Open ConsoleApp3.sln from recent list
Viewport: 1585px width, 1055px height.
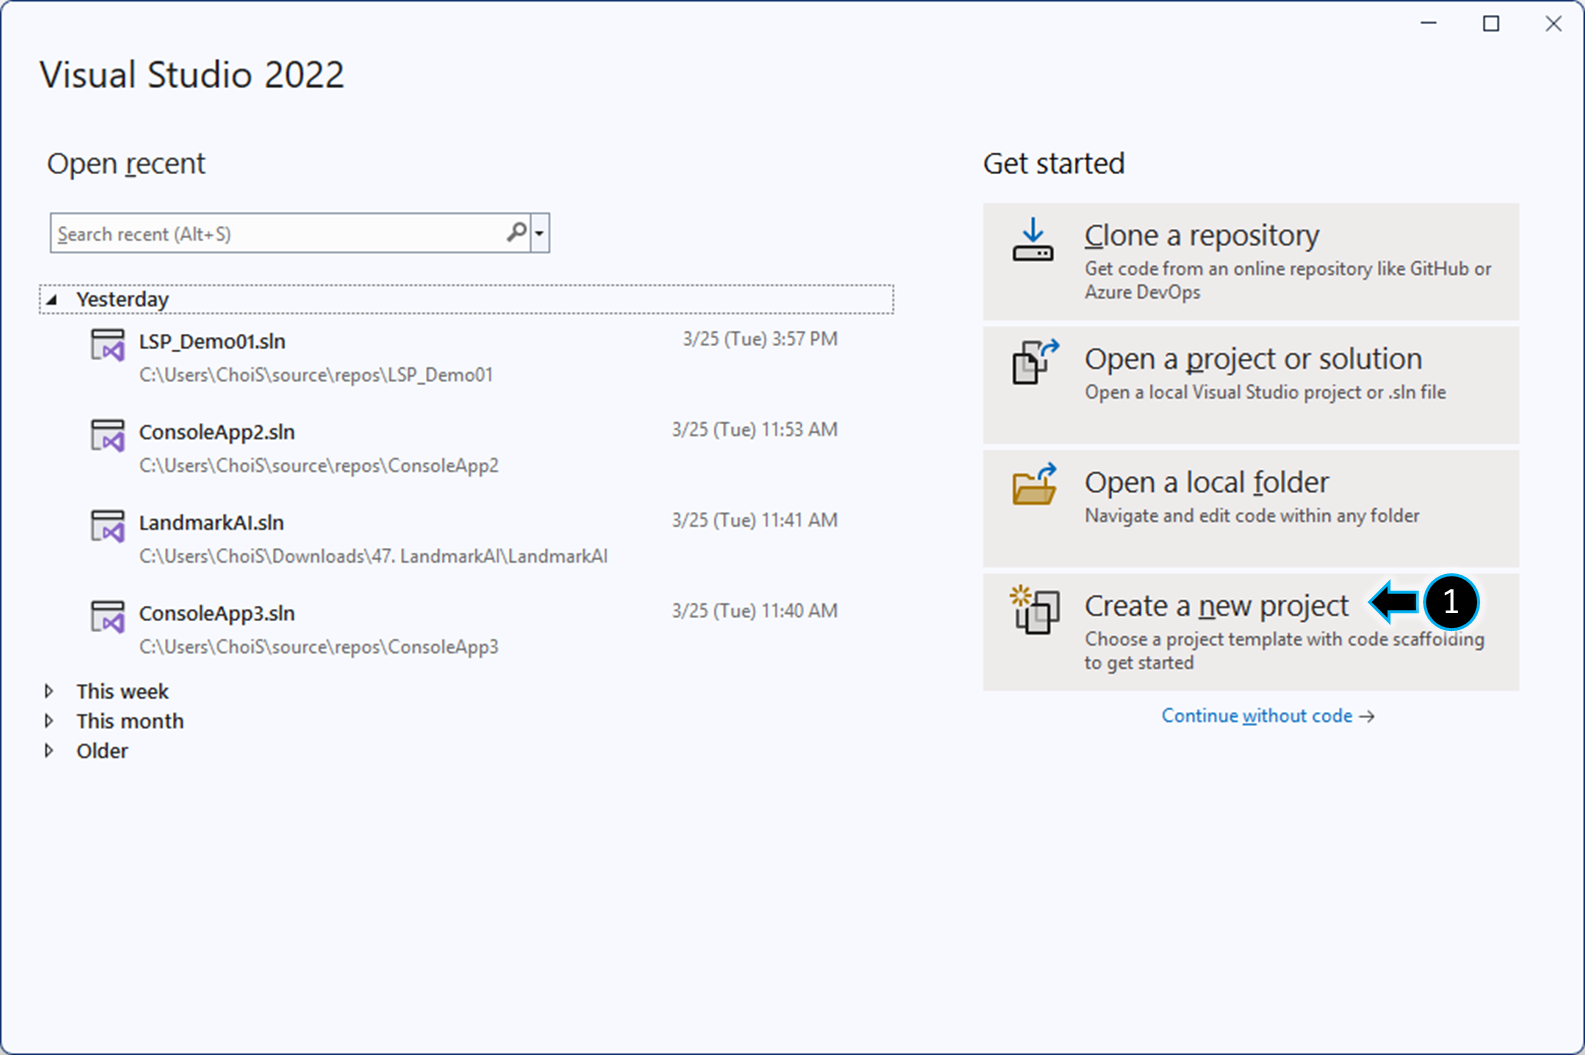coord(217,613)
